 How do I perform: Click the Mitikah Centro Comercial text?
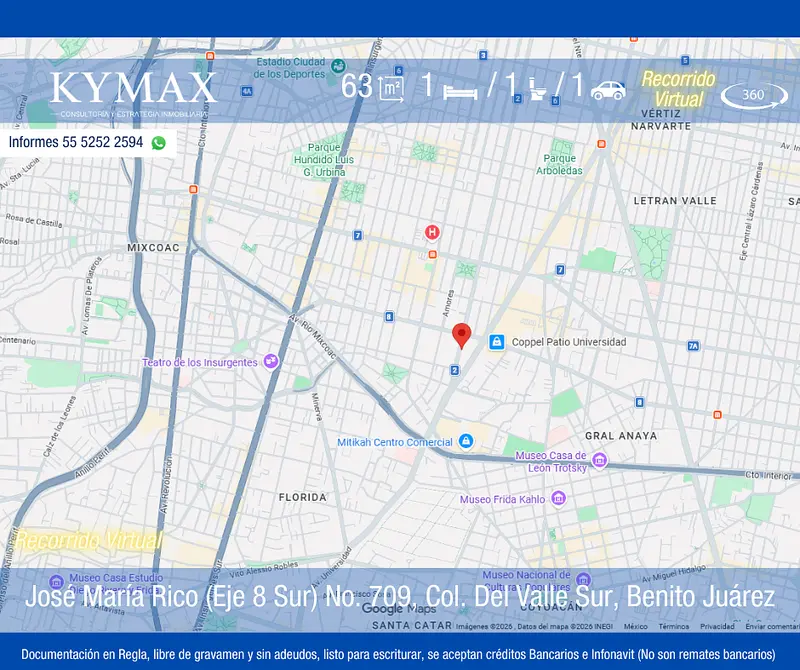pyautogui.click(x=395, y=442)
